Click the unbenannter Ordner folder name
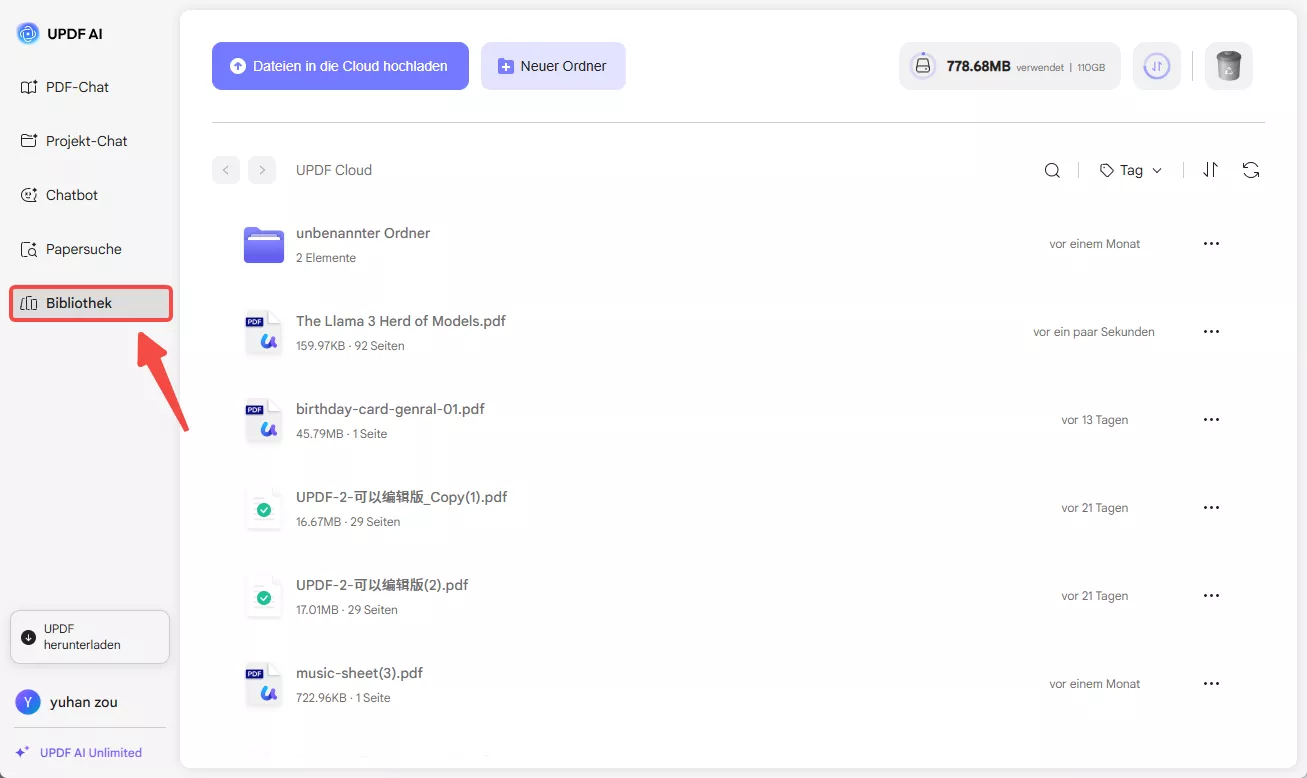The height and width of the screenshot is (778, 1307). tap(363, 233)
